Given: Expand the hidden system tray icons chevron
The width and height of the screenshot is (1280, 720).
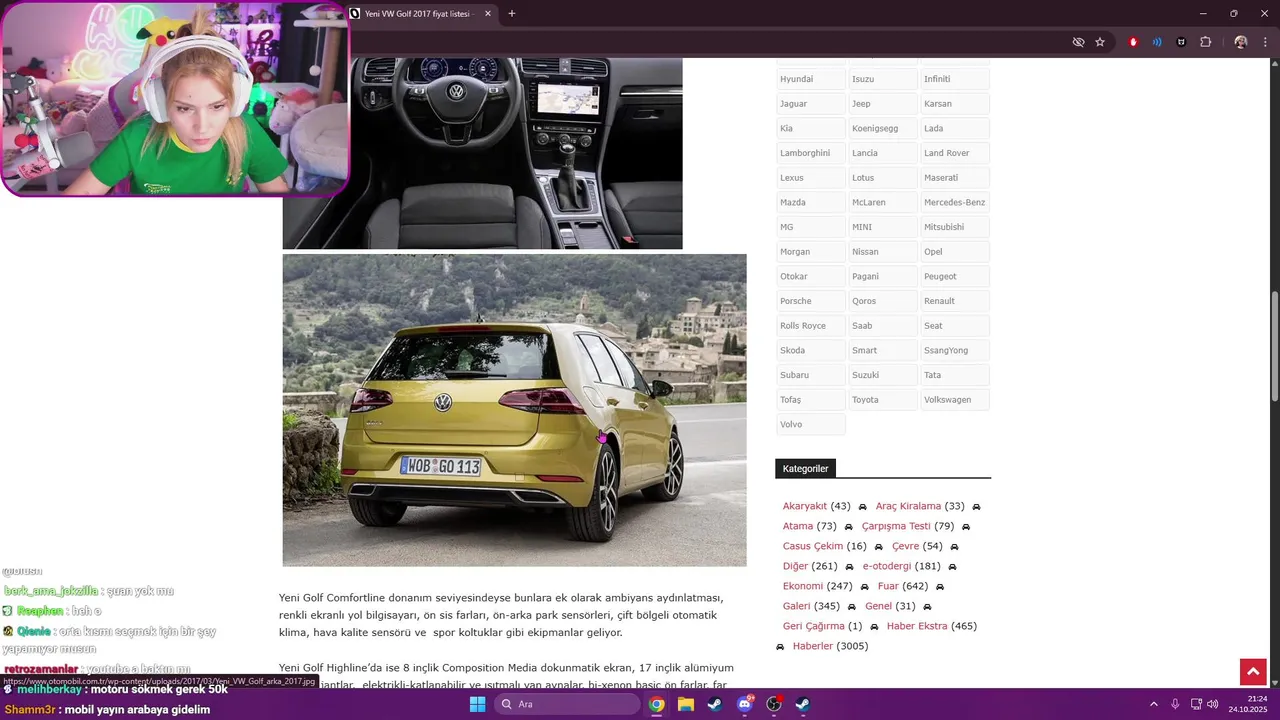Looking at the screenshot, I should 1153,704.
